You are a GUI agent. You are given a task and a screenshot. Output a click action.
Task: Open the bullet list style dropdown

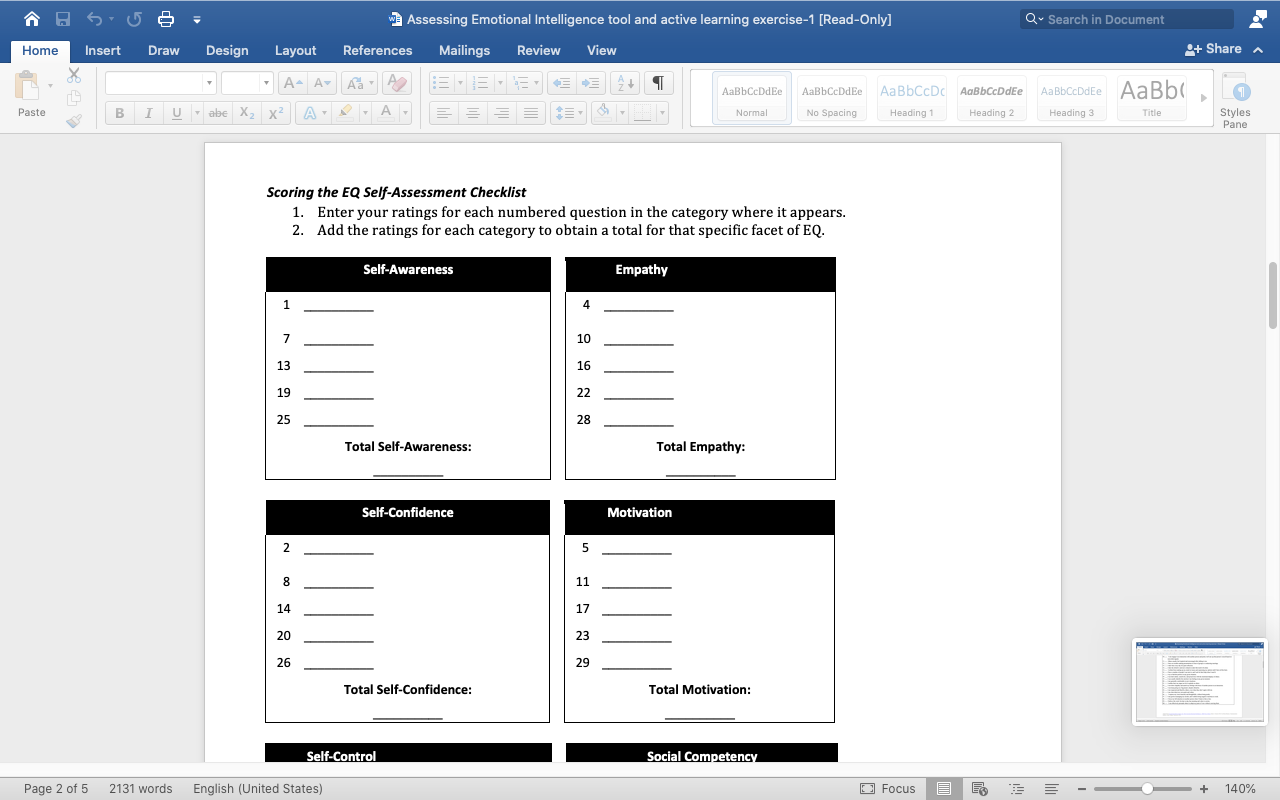click(459, 84)
